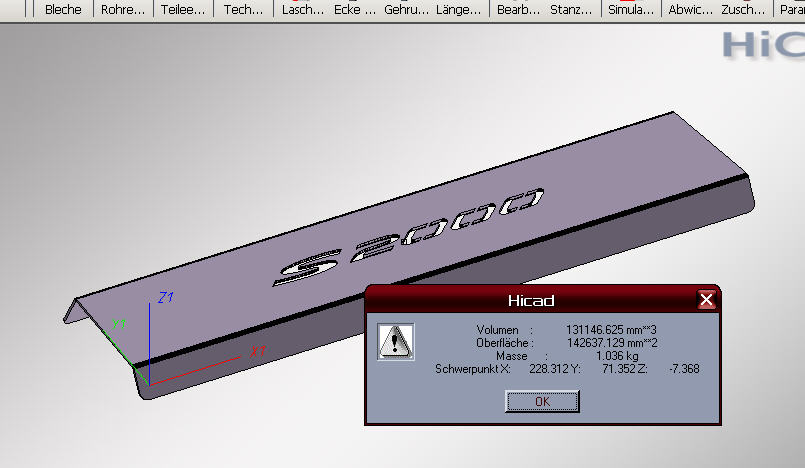
Task: Open the Lasch... toolbar group
Action: click(303, 9)
